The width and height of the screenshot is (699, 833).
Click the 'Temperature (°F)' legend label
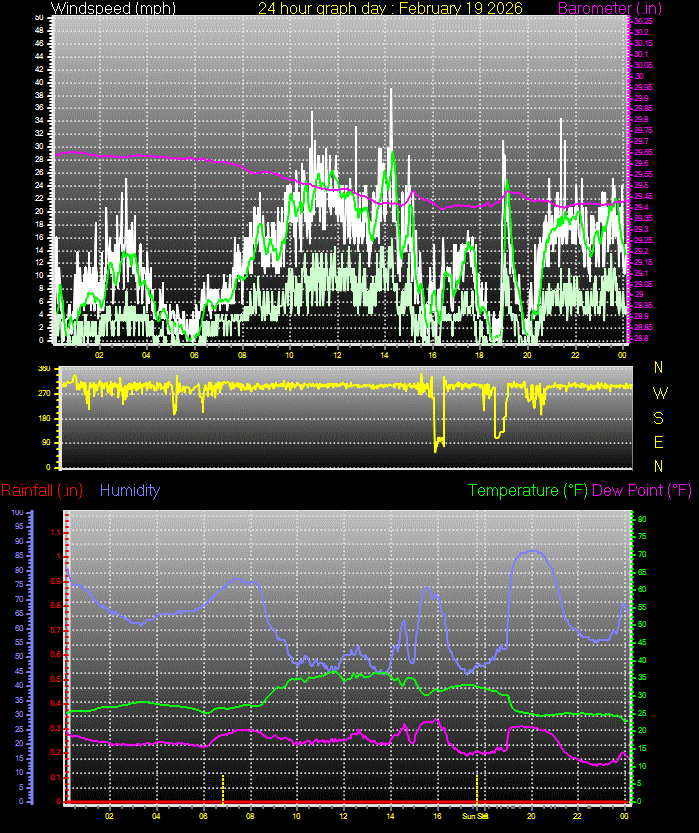[527, 490]
